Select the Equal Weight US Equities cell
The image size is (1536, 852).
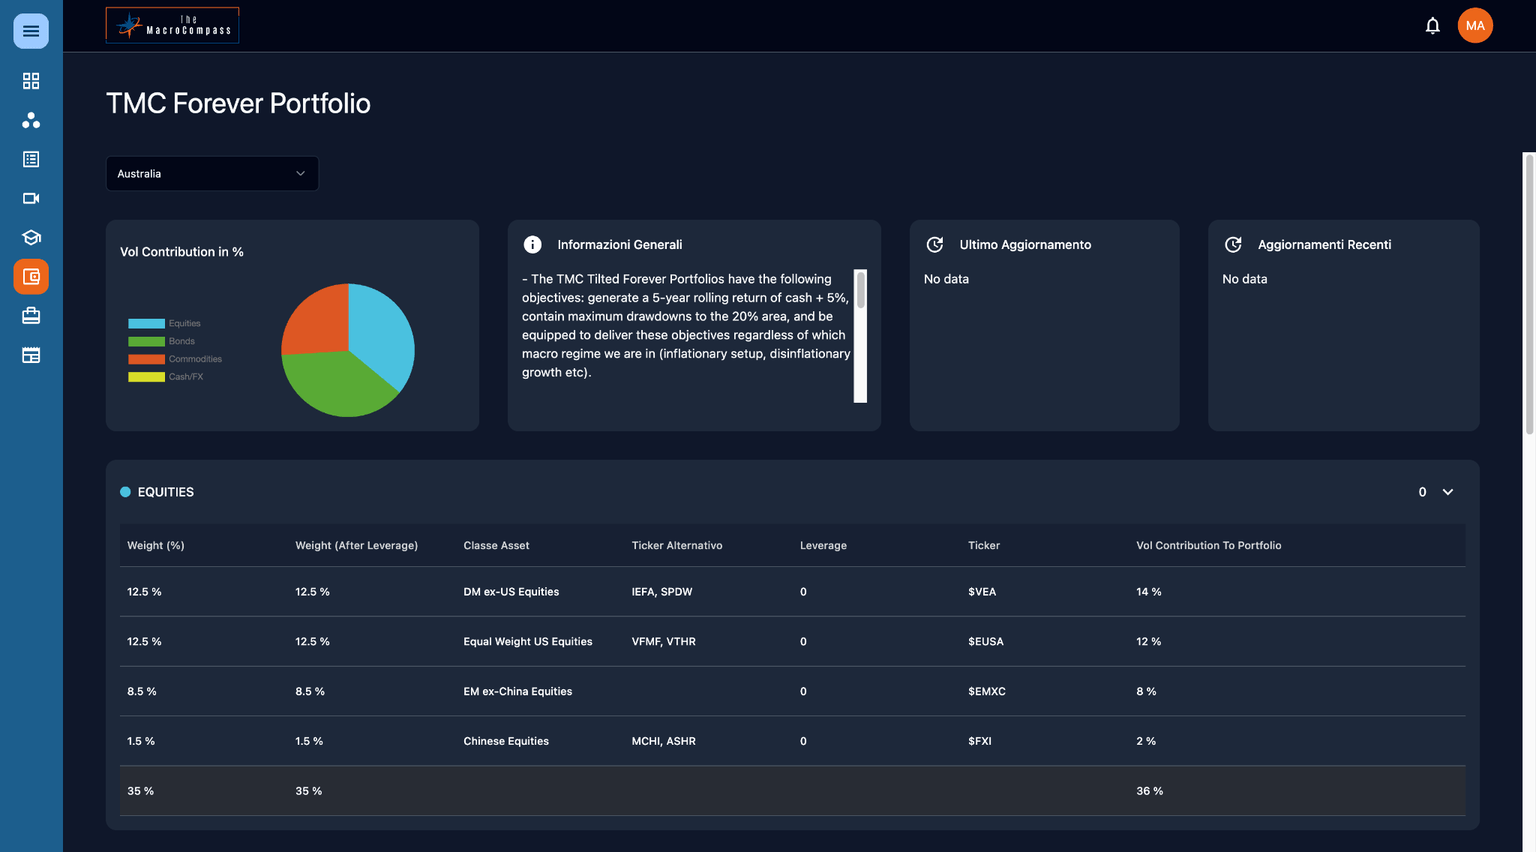(528, 642)
